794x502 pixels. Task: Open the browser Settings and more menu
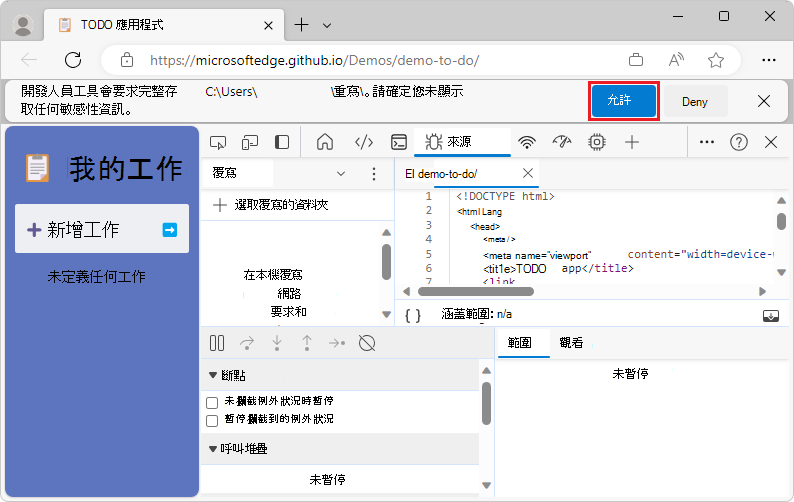769,60
